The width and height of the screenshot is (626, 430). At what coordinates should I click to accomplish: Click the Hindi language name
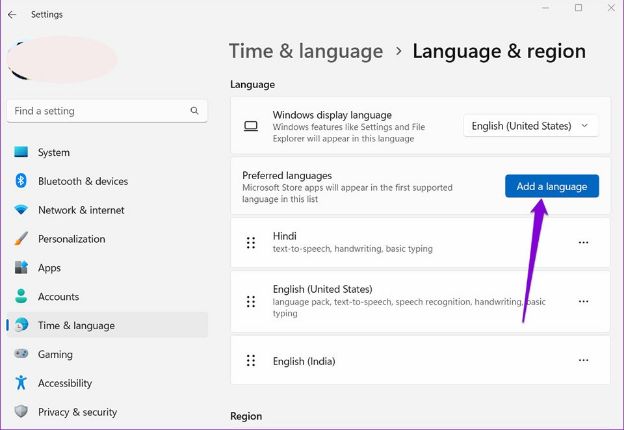(285, 236)
